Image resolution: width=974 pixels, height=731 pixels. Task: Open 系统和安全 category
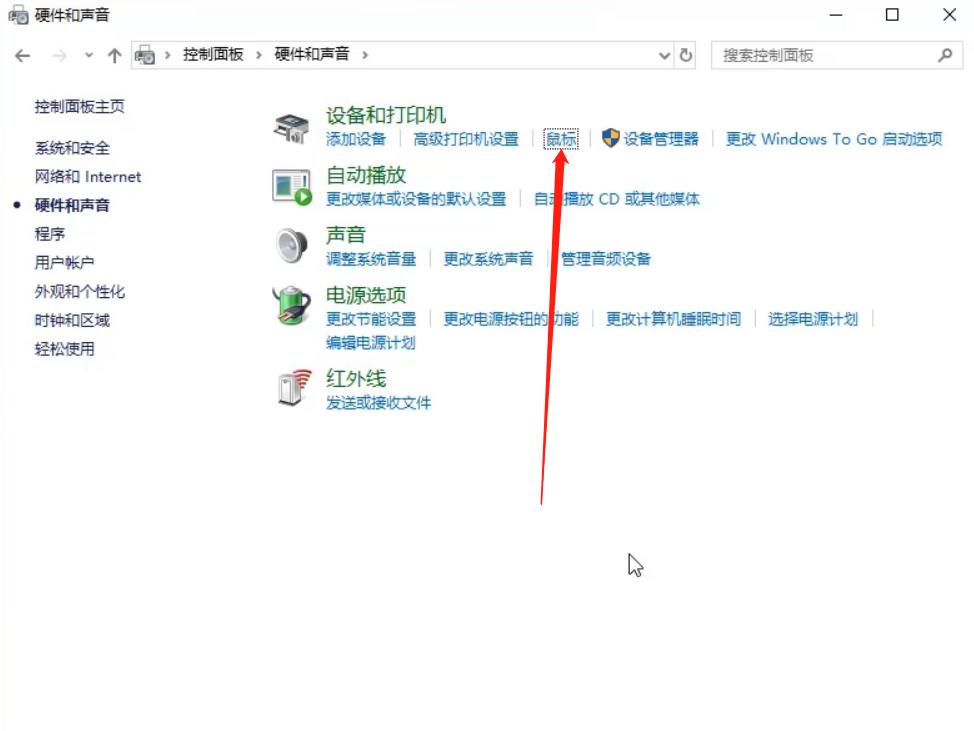point(72,148)
